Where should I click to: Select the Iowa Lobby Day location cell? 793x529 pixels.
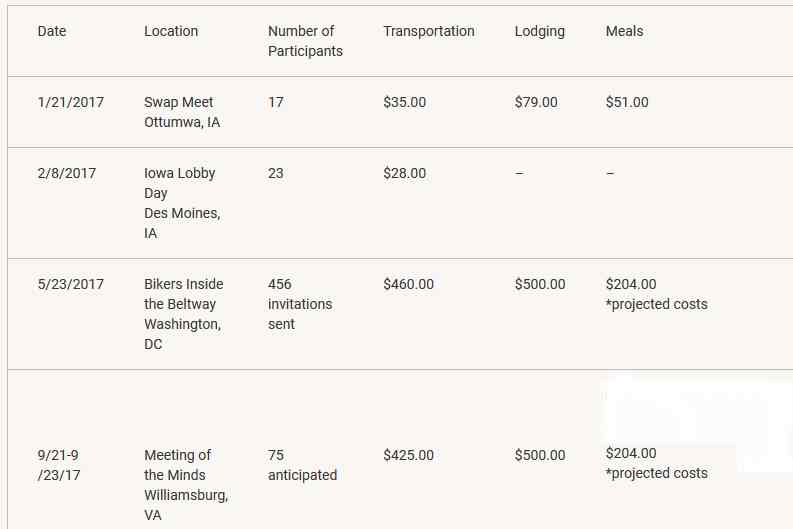pyautogui.click(x=183, y=203)
